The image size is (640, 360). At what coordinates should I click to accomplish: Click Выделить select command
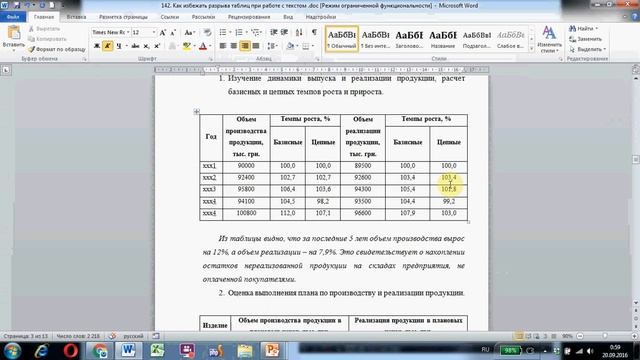(x=588, y=49)
